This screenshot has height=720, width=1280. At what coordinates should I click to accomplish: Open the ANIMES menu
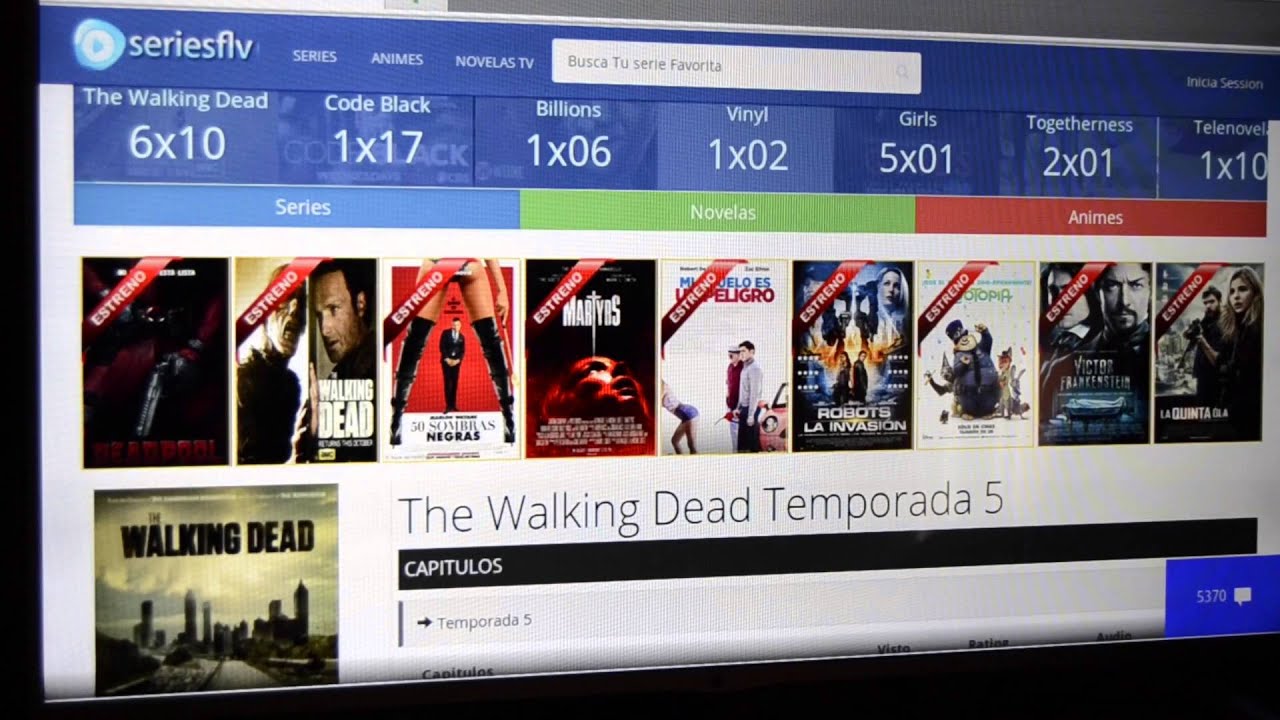click(x=397, y=59)
